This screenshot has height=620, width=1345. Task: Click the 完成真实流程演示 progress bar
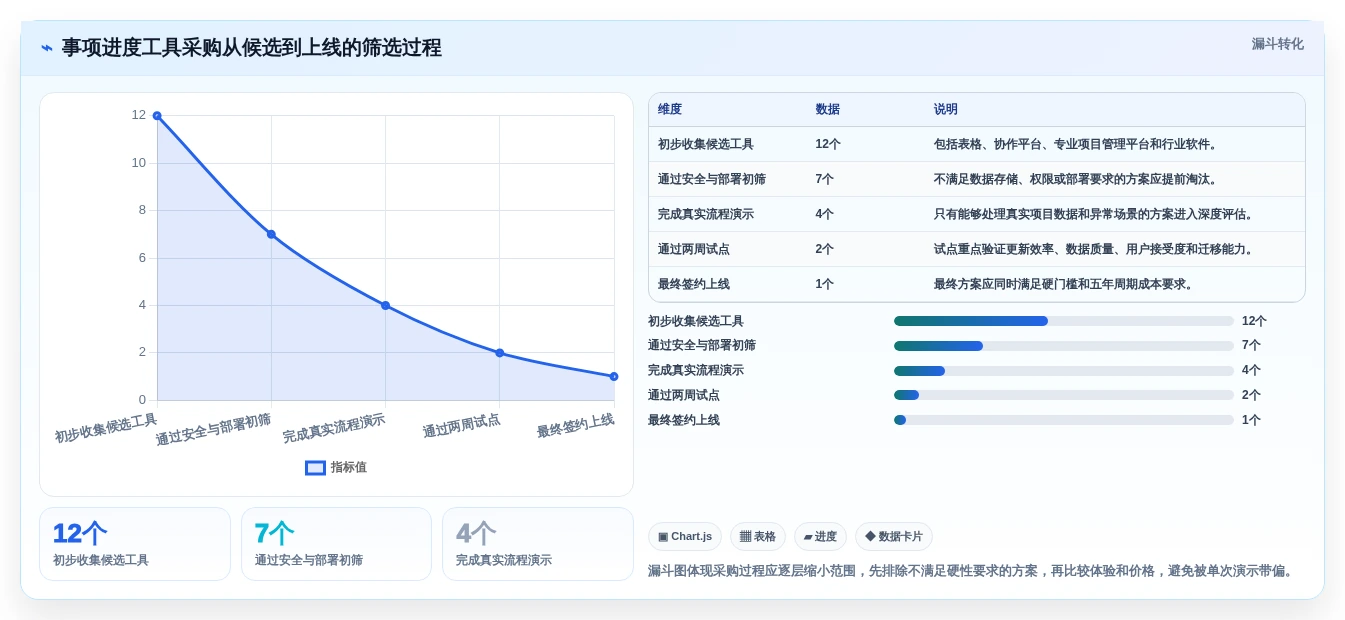point(1064,371)
